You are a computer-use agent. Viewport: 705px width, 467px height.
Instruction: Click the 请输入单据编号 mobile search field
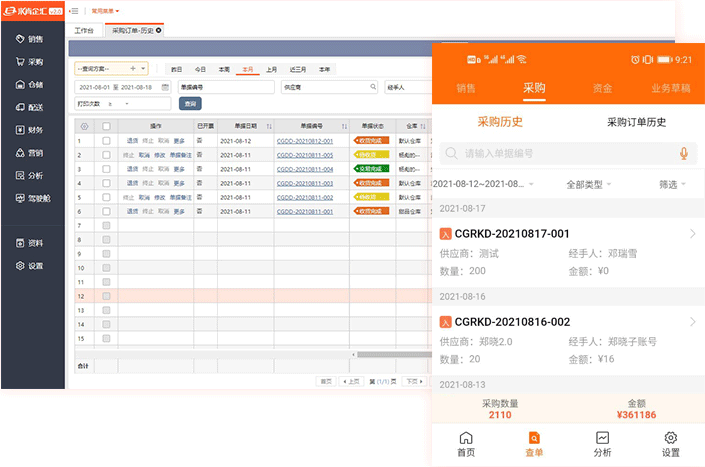click(560, 153)
